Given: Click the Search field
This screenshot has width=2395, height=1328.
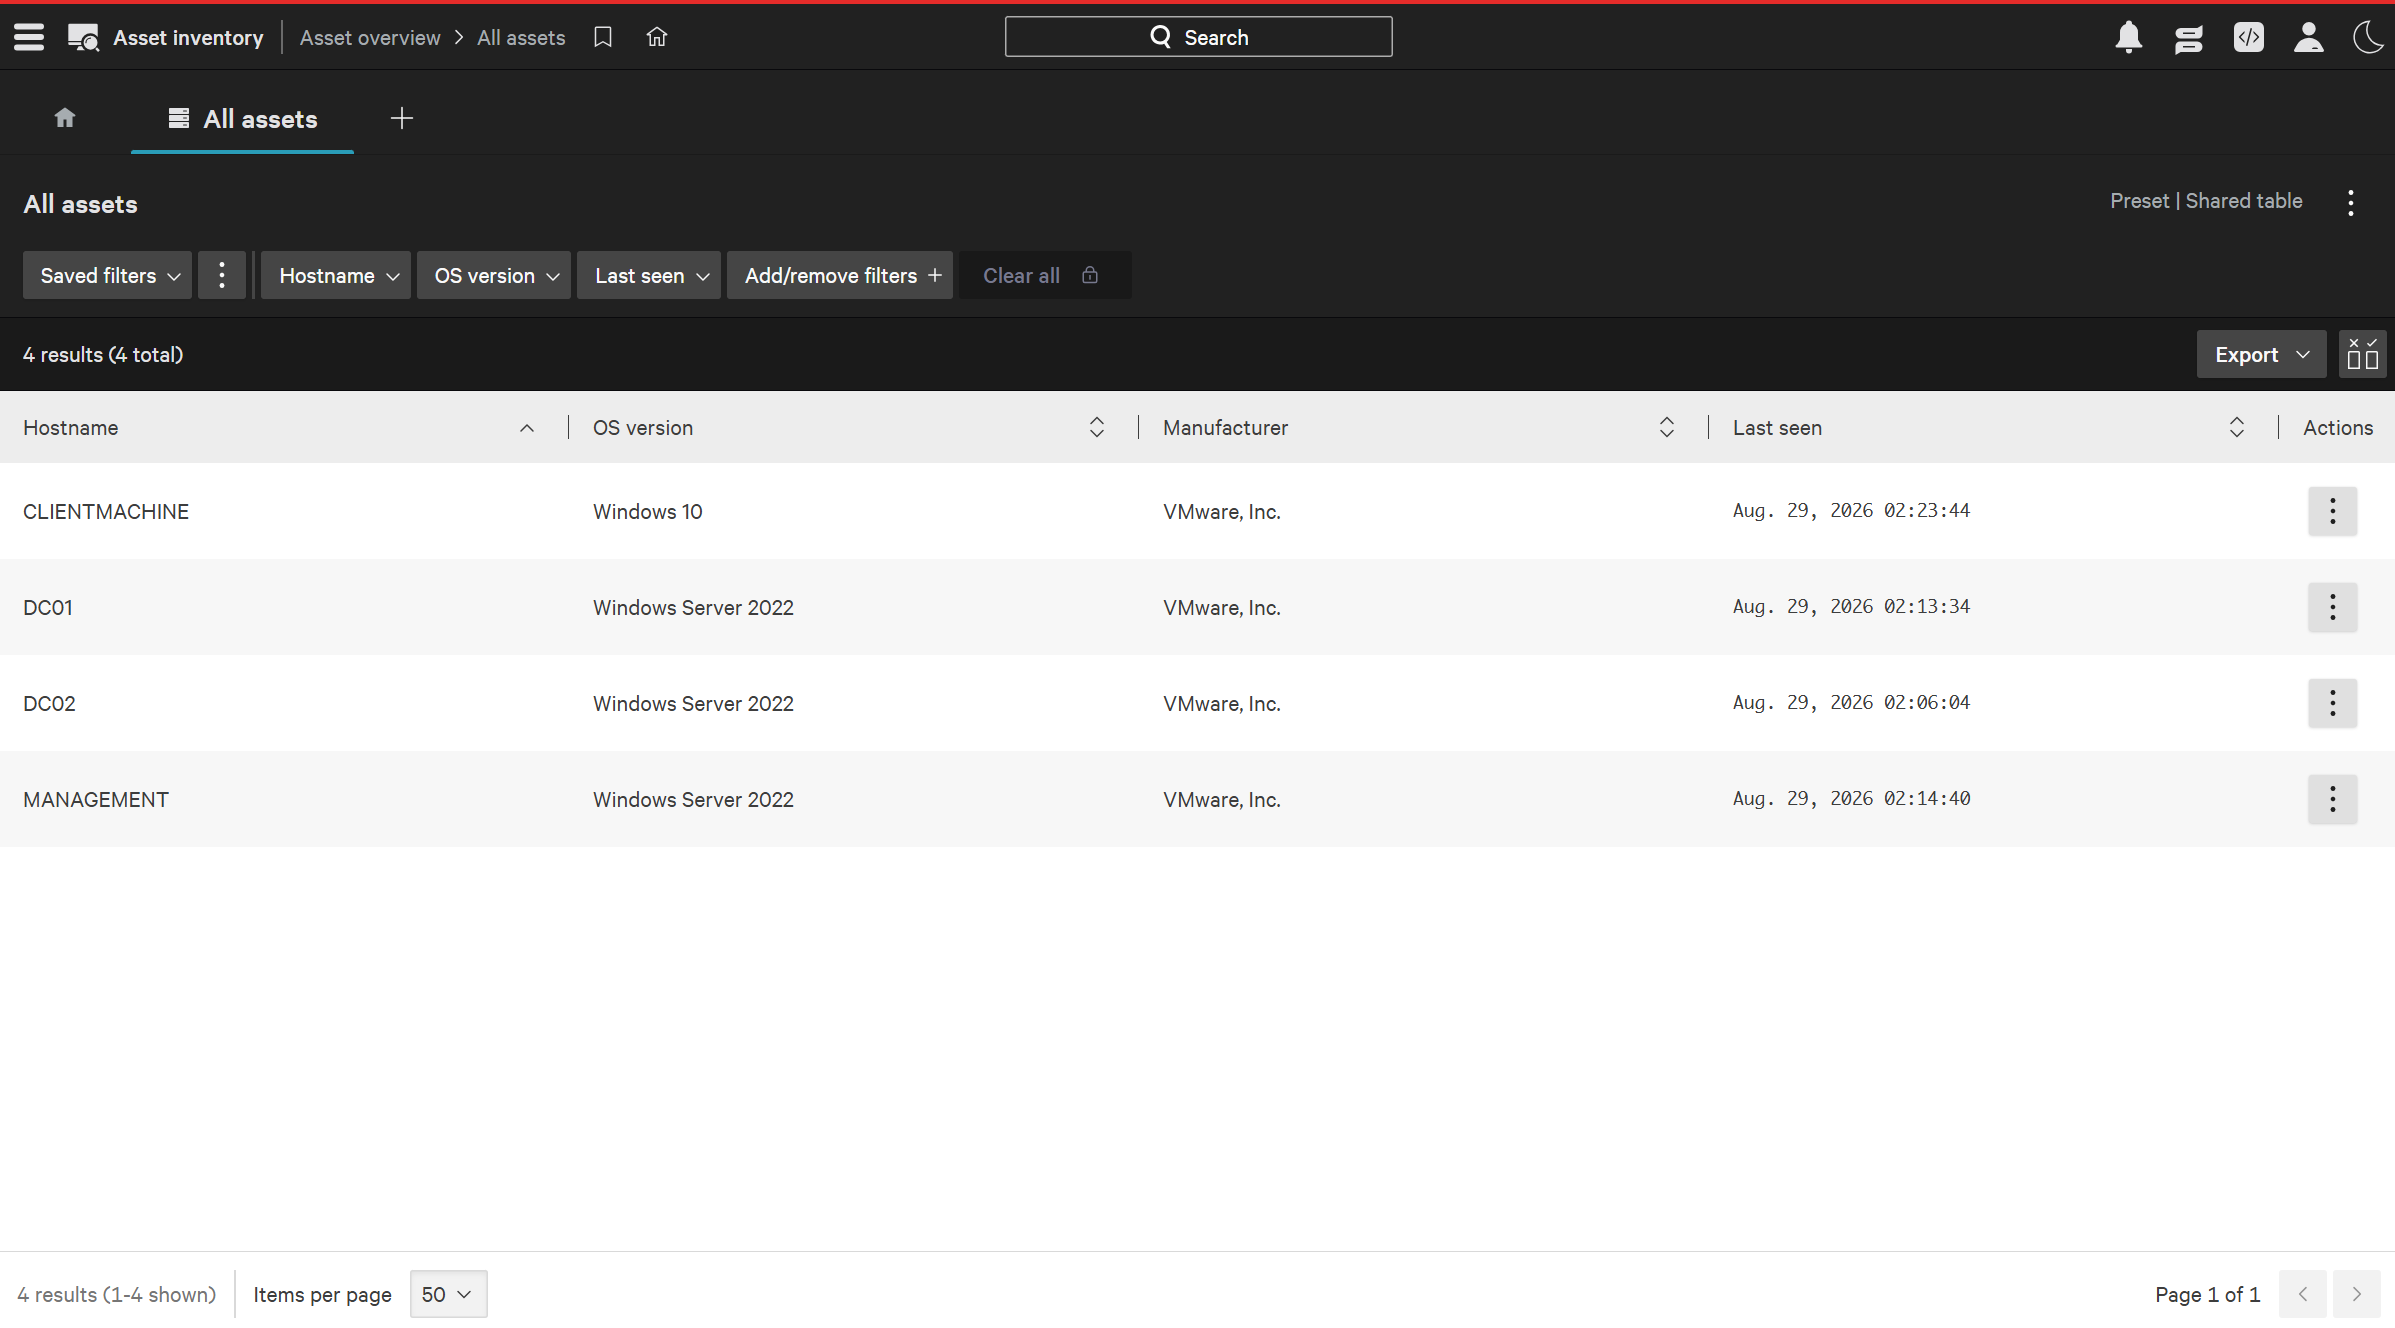Looking at the screenshot, I should (x=1199, y=37).
